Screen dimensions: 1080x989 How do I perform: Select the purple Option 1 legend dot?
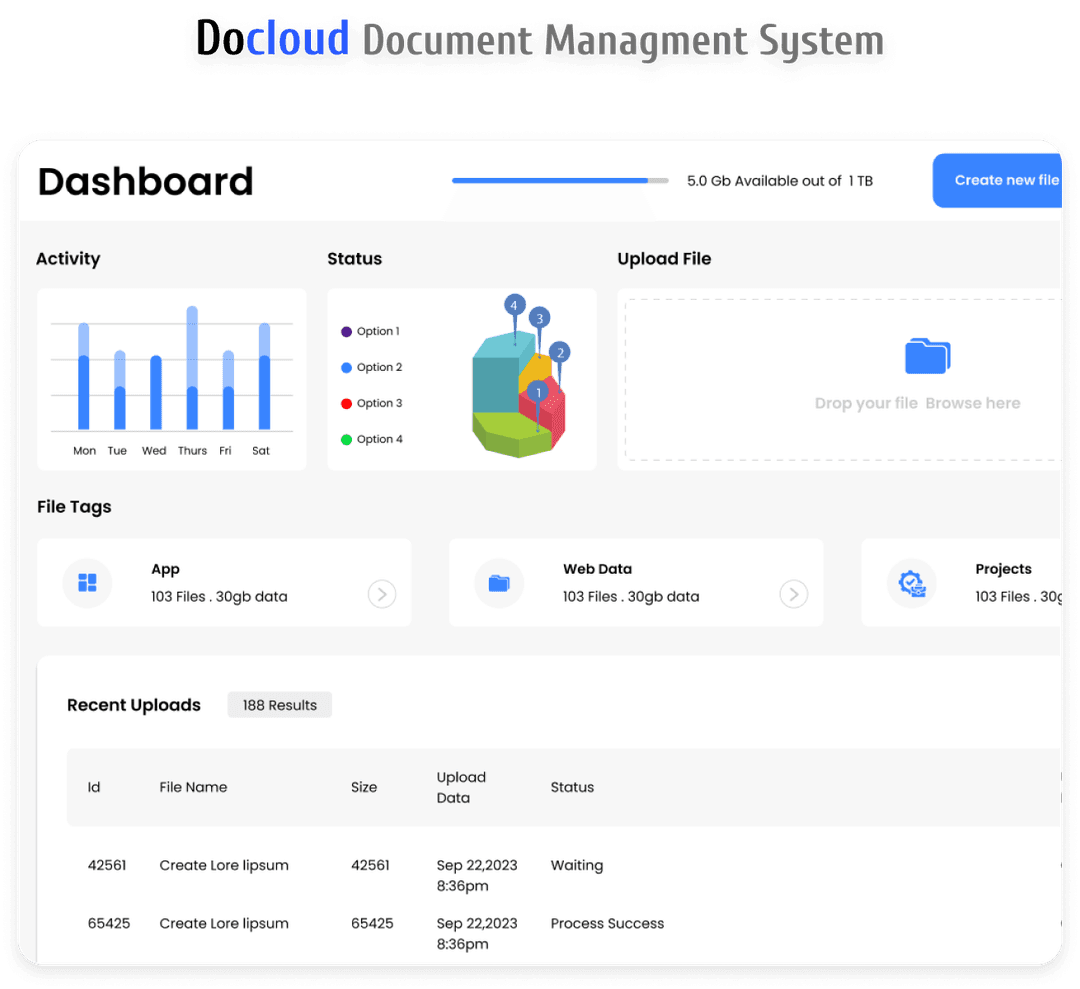(346, 332)
